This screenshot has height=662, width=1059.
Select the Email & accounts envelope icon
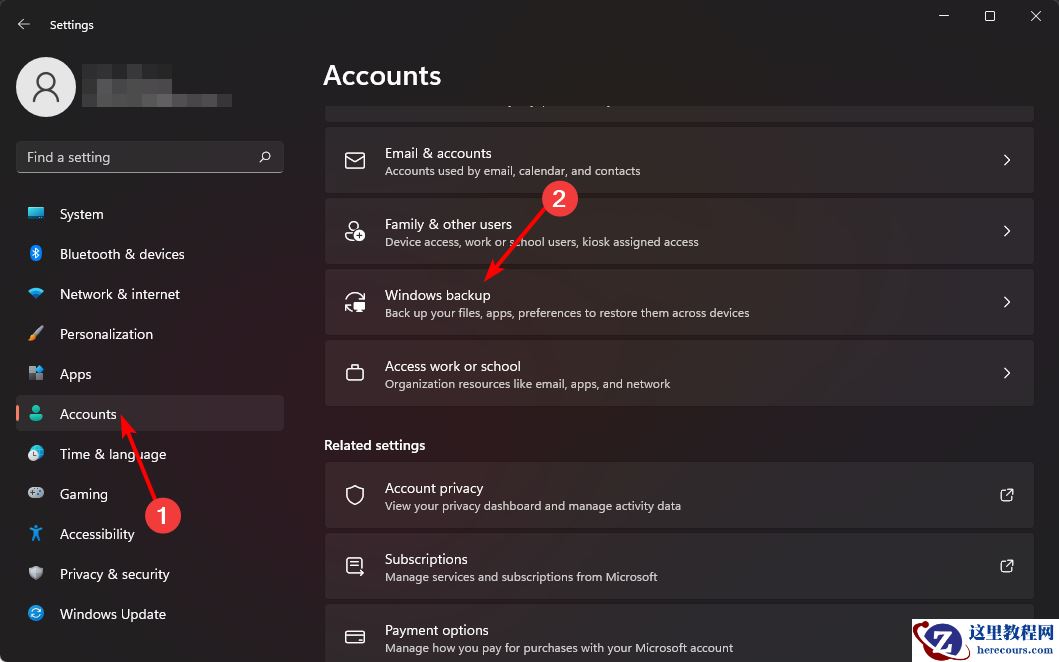(354, 160)
